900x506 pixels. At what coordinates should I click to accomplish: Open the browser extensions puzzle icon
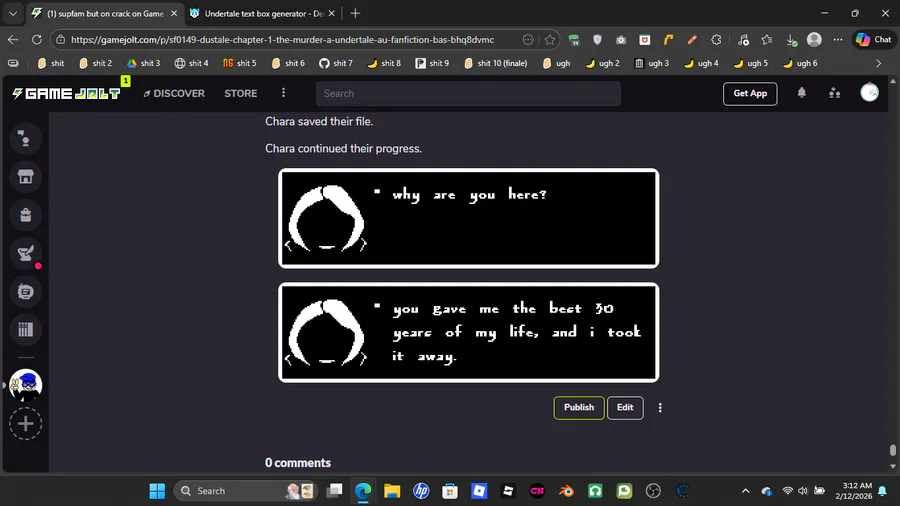(x=716, y=40)
